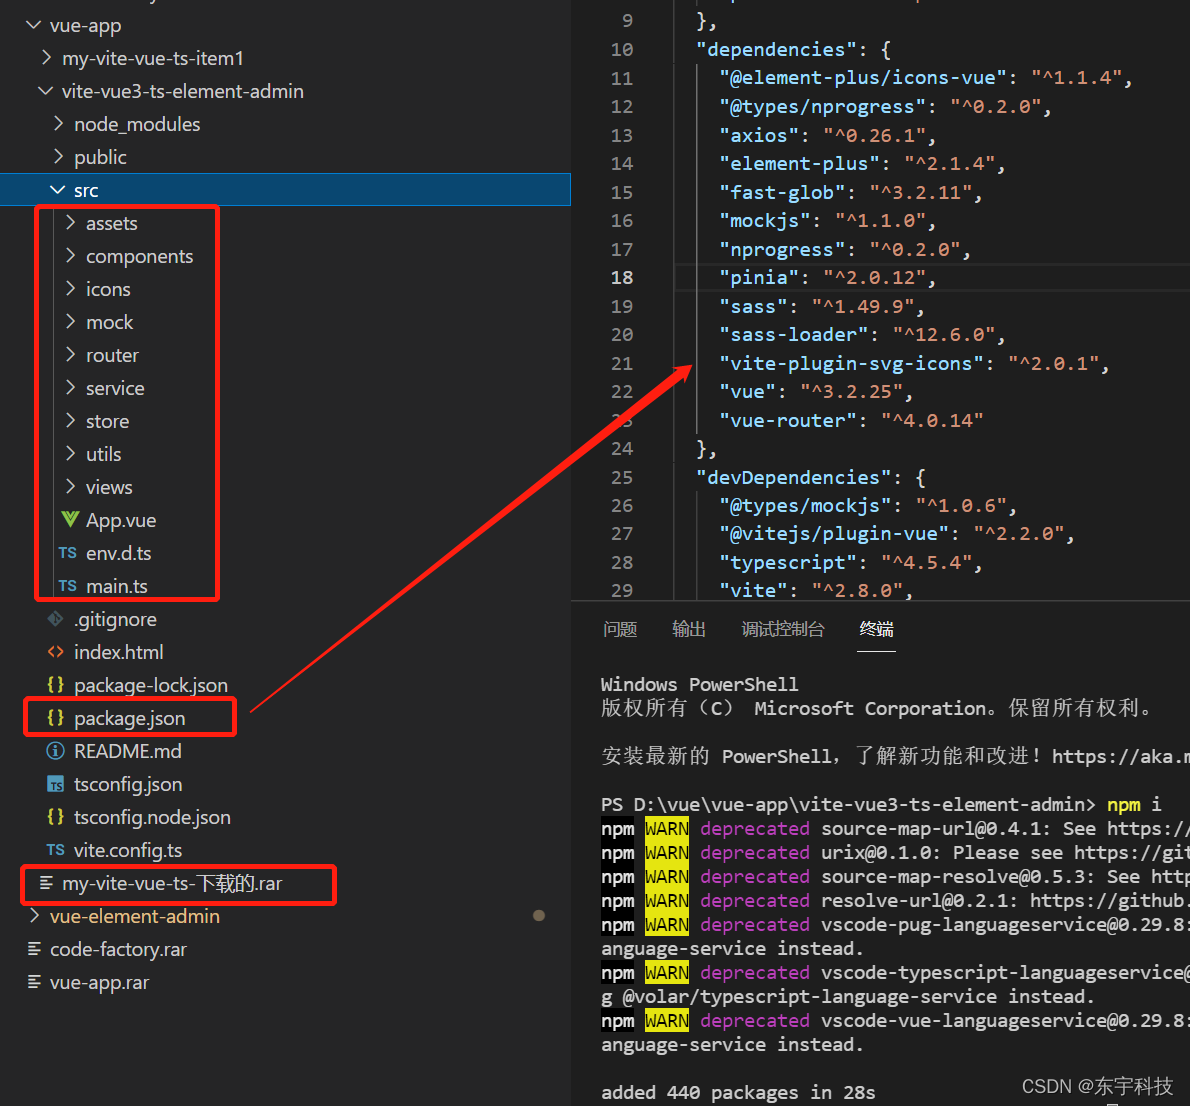Image resolution: width=1190 pixels, height=1106 pixels.
Task: Open README.md file
Action: point(128,751)
